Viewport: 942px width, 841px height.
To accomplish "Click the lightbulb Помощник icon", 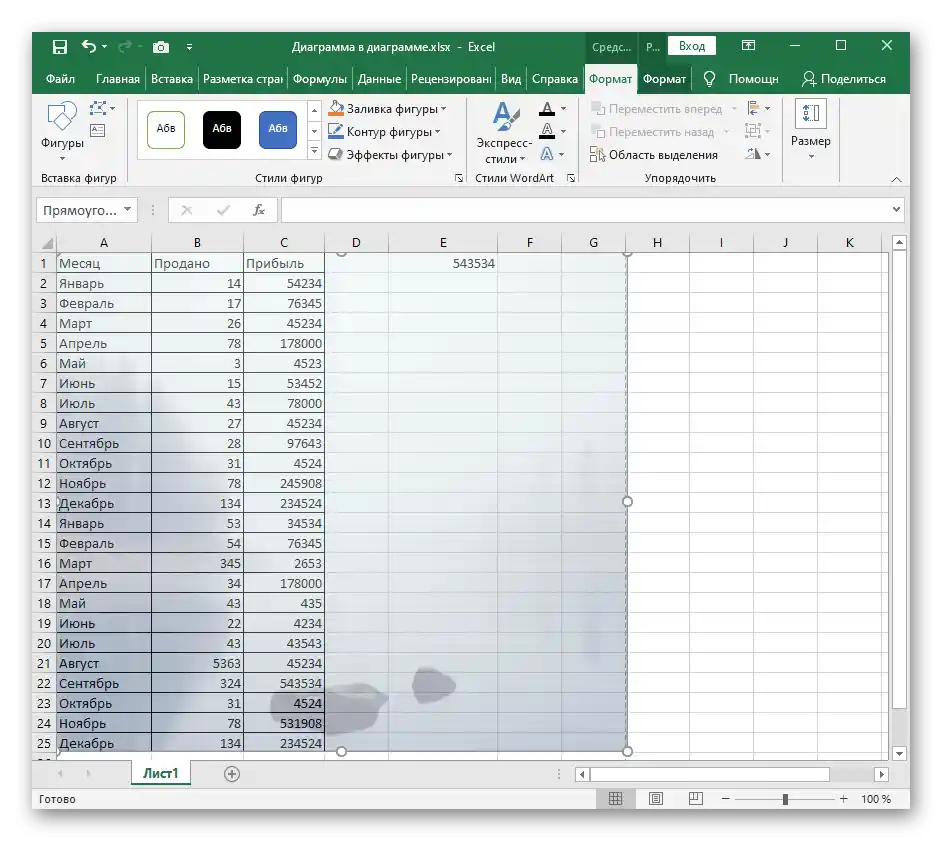I will pyautogui.click(x=709, y=79).
